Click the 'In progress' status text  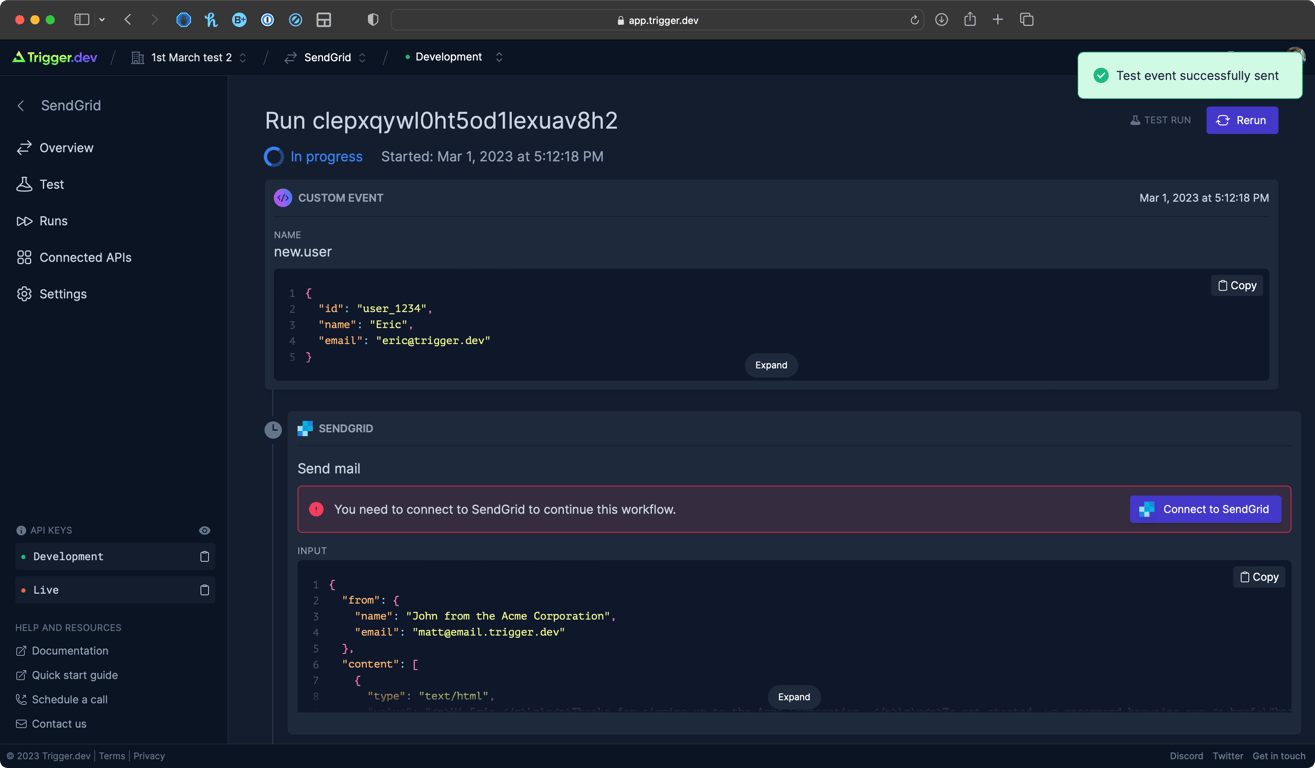(x=326, y=157)
